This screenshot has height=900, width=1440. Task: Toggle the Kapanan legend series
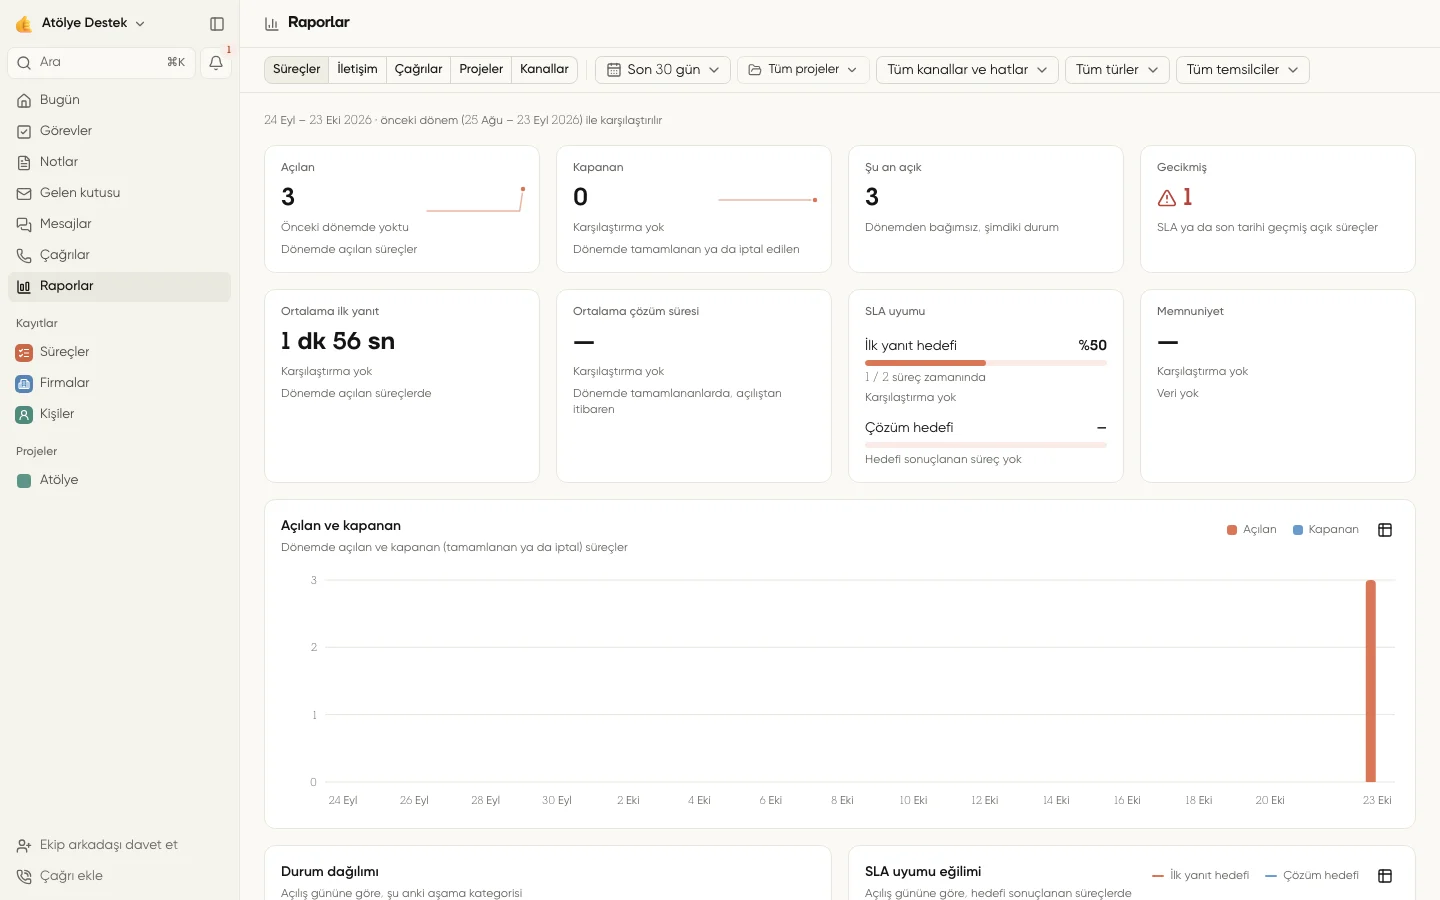[x=1326, y=530]
